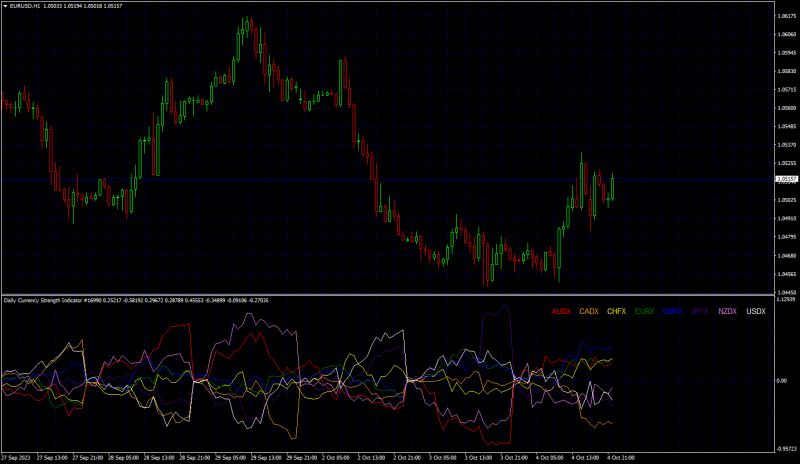Click the 27 Sep 2023 time label
Screen dimensions: 800x464
[16, 458]
